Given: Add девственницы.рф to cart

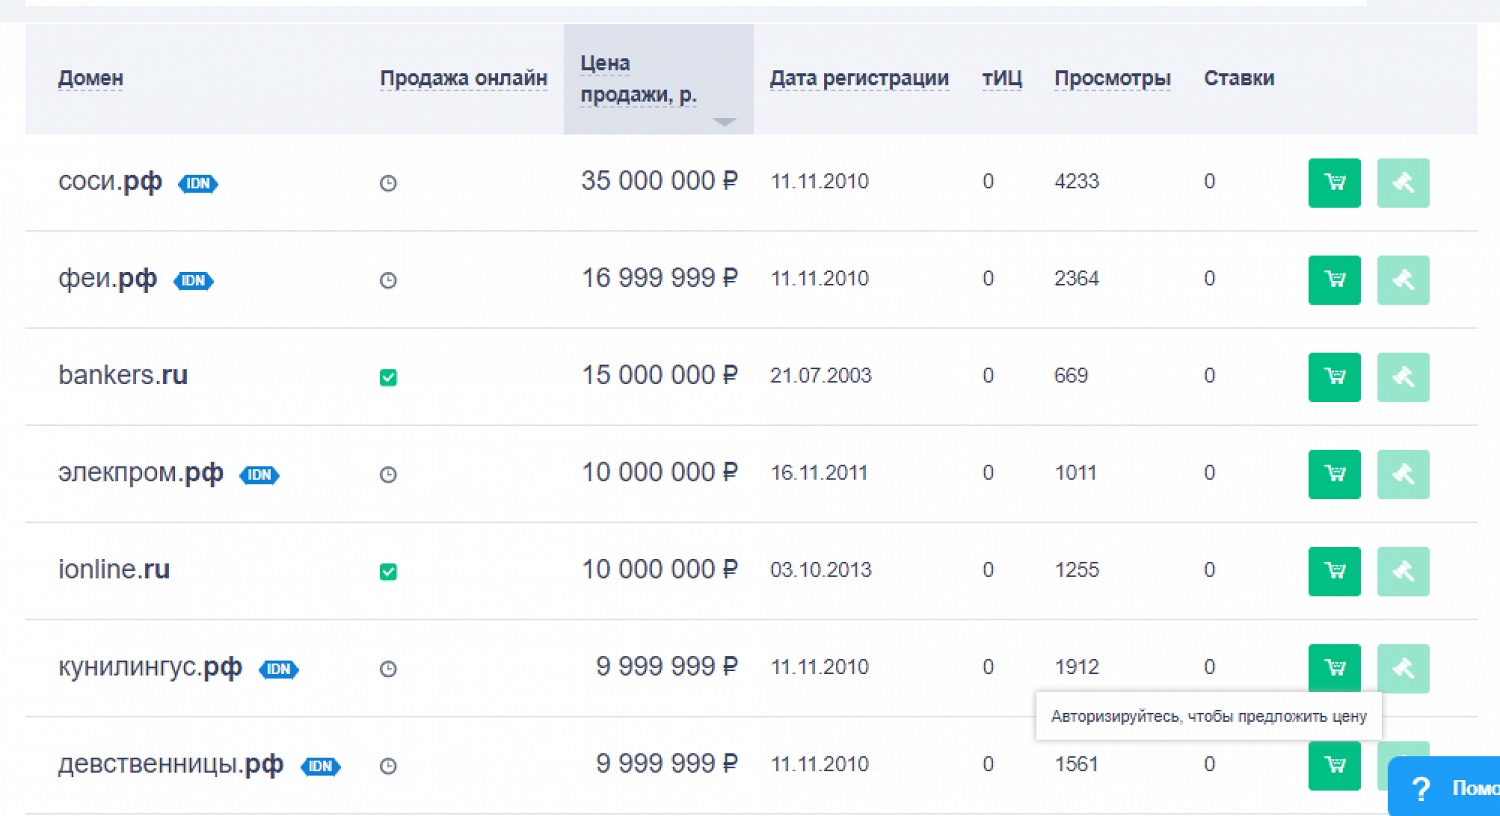Looking at the screenshot, I should (x=1334, y=765).
